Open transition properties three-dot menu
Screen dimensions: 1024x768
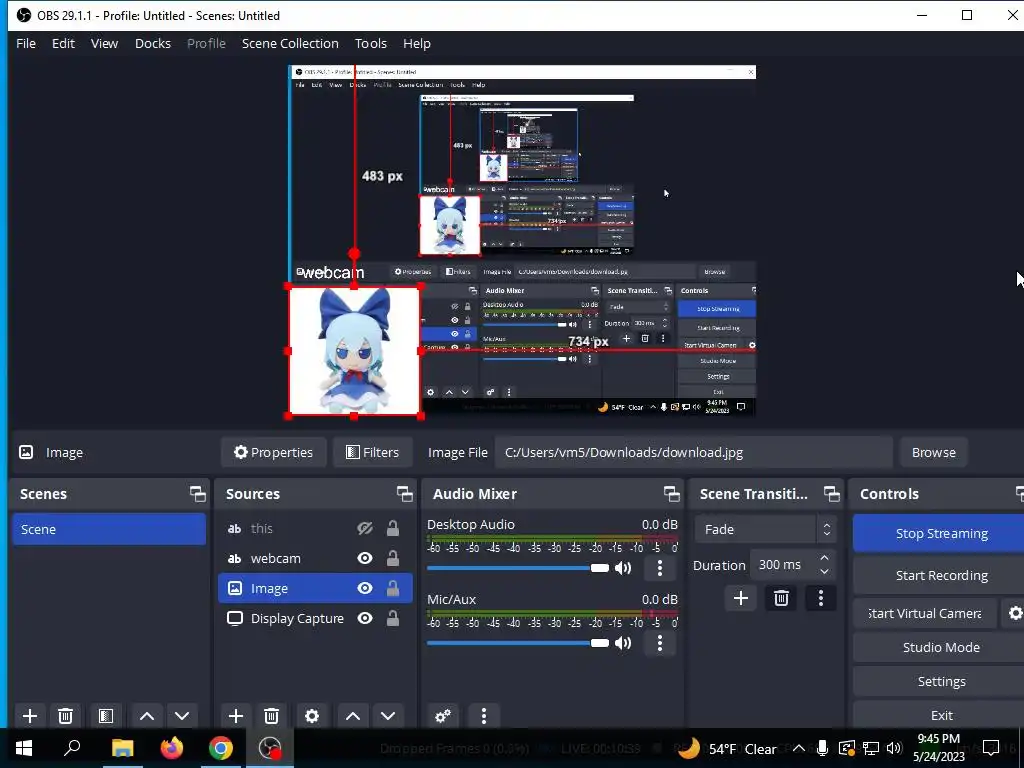click(x=820, y=598)
